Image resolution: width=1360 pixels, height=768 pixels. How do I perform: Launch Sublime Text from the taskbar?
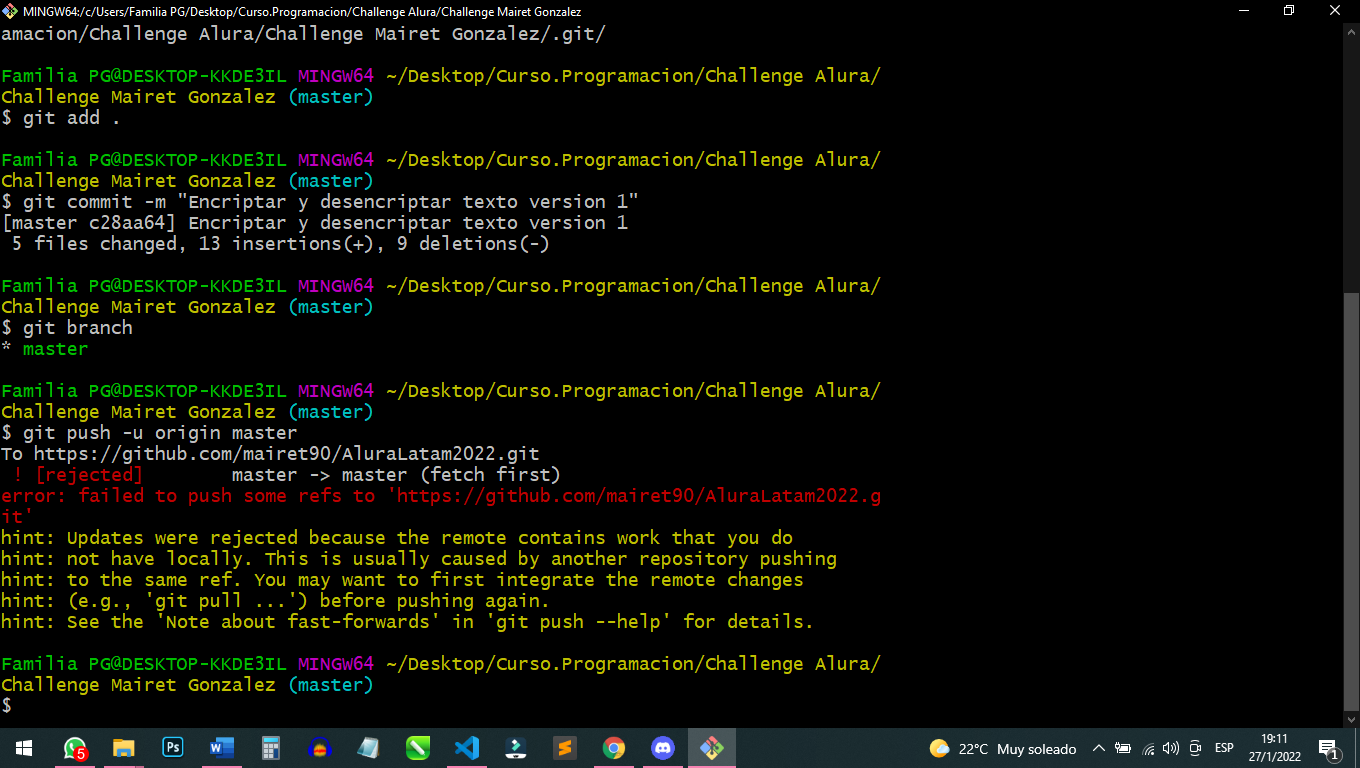click(x=564, y=748)
